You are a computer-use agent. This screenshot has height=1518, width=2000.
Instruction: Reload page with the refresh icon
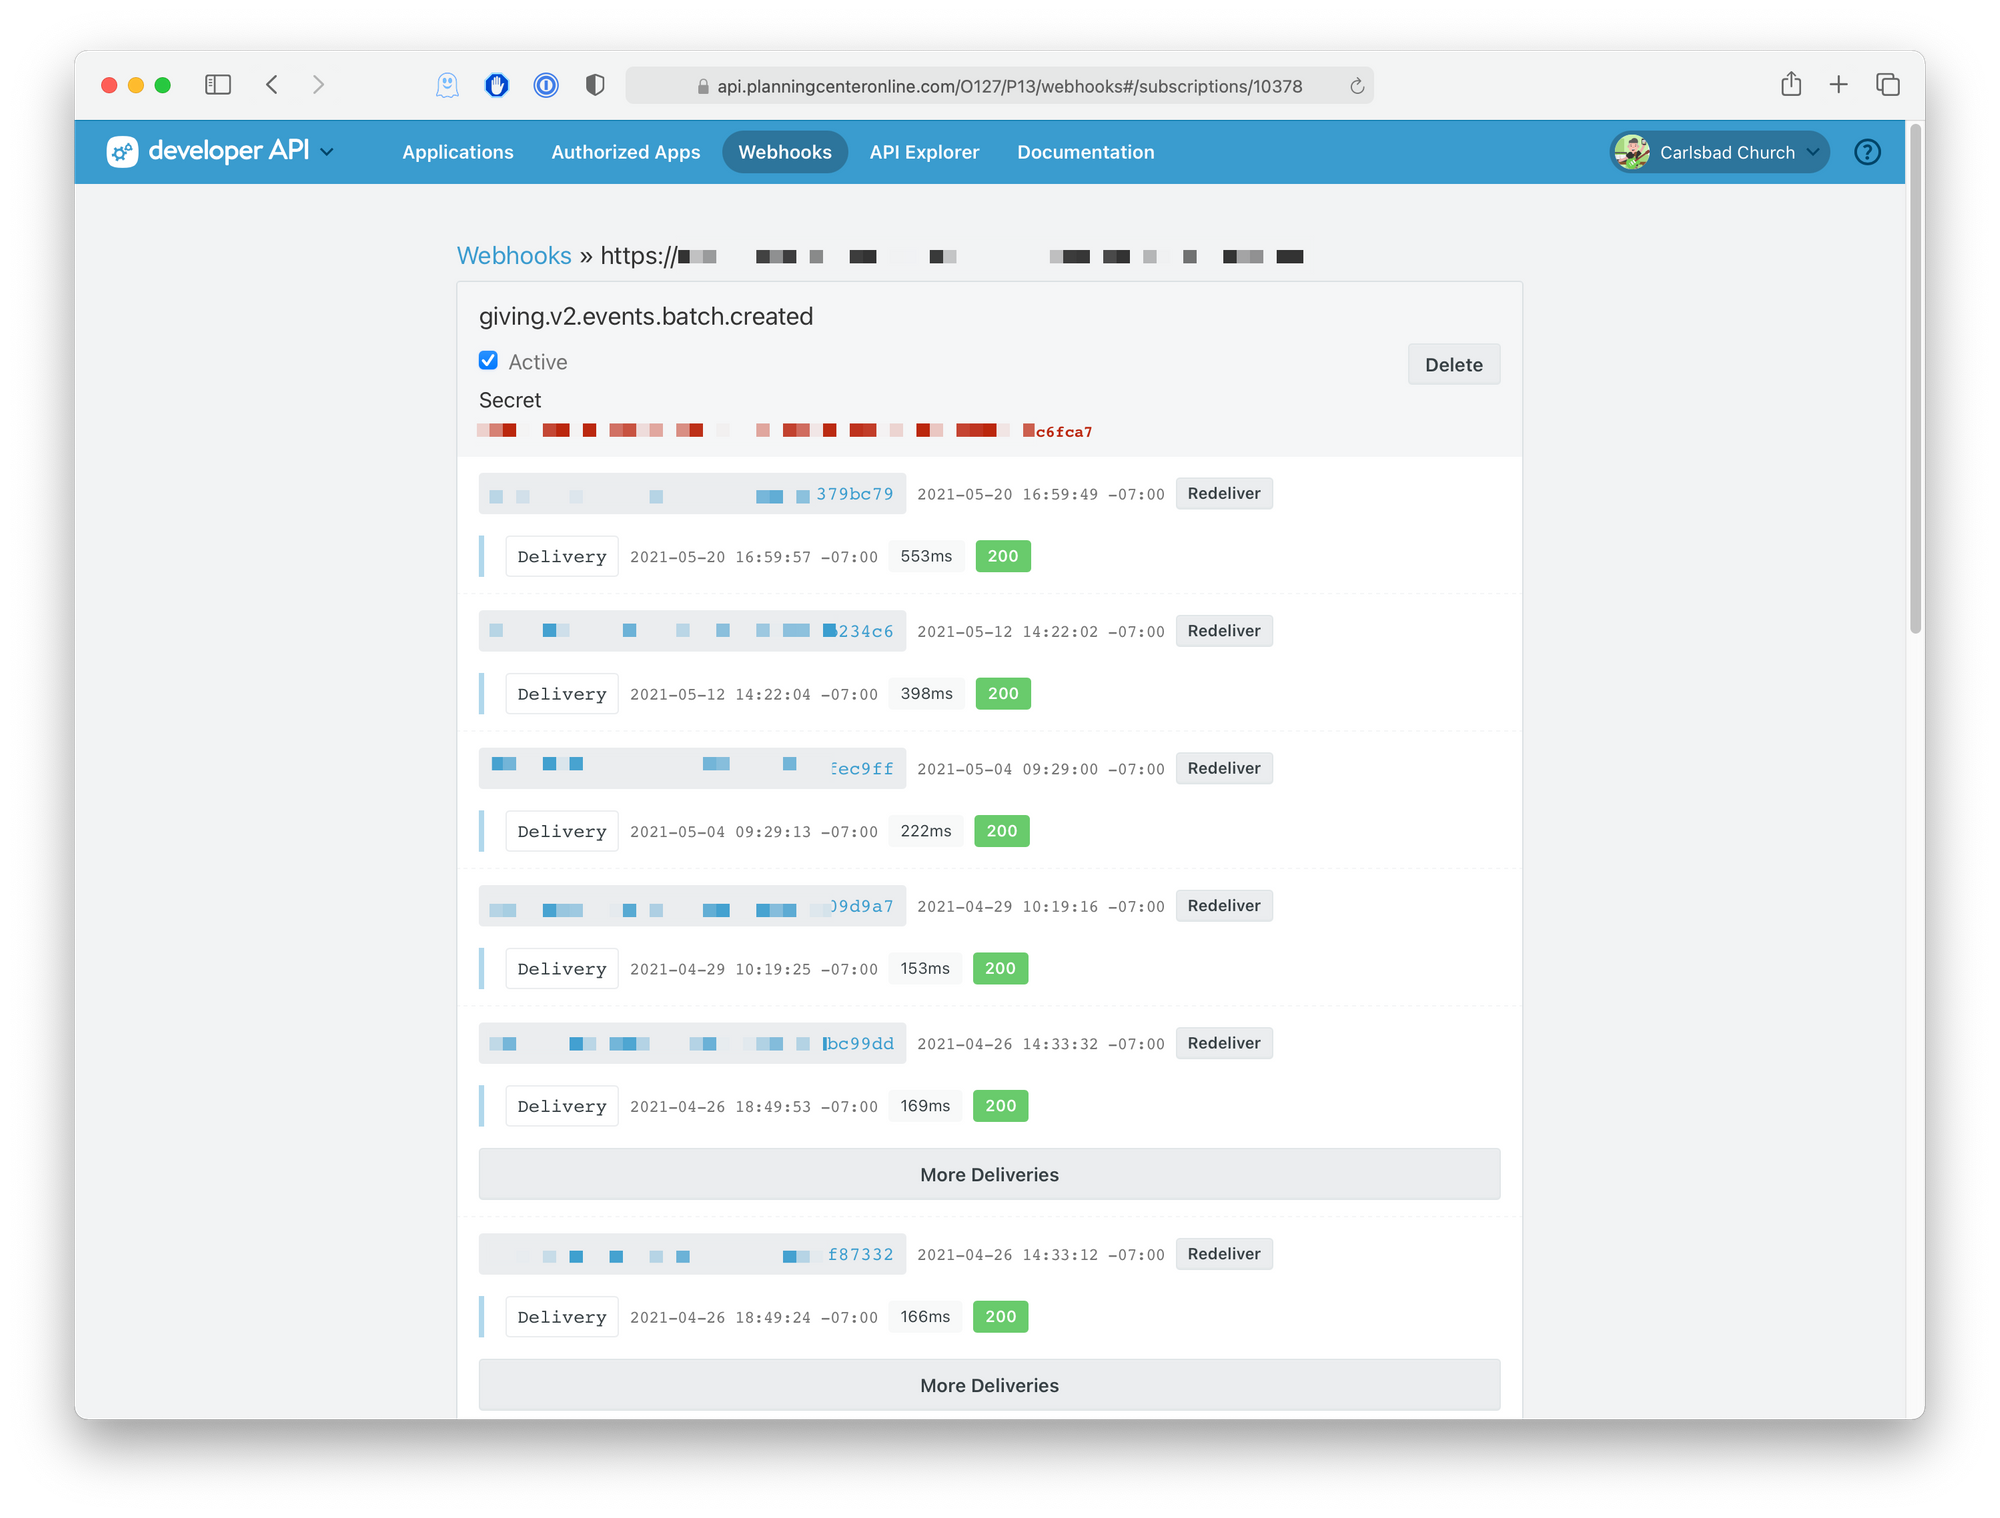tap(1357, 87)
